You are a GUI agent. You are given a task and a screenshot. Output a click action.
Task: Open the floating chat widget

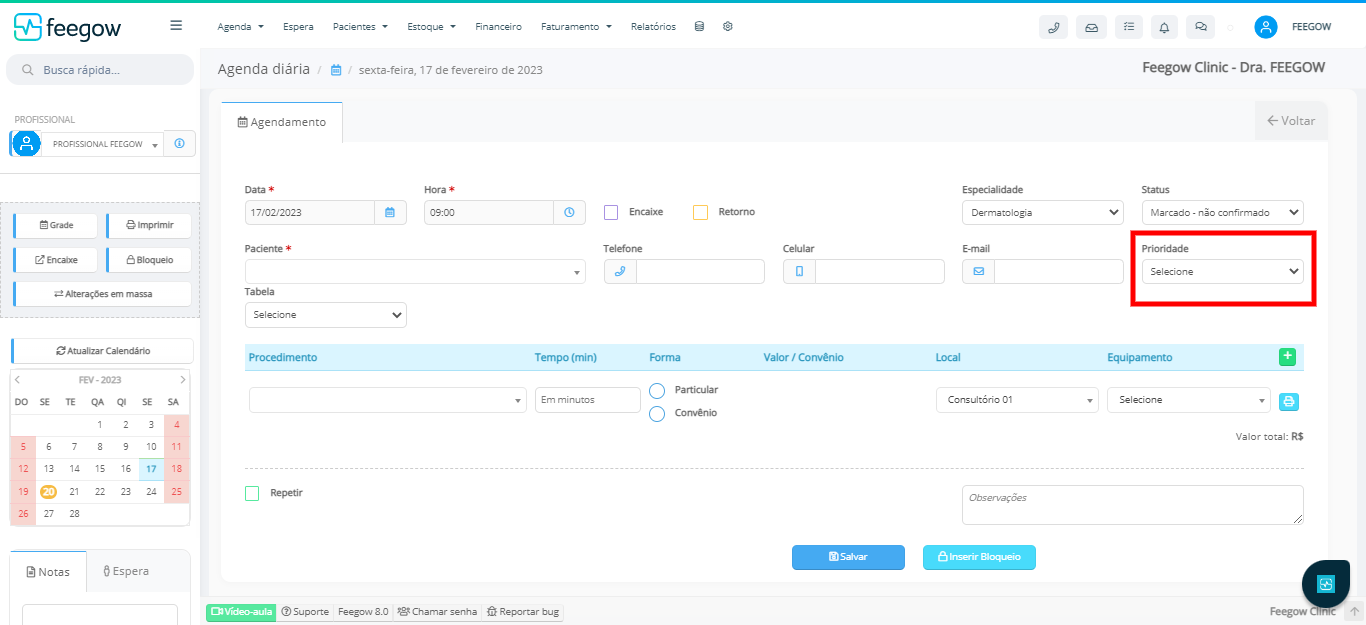[x=1326, y=584]
